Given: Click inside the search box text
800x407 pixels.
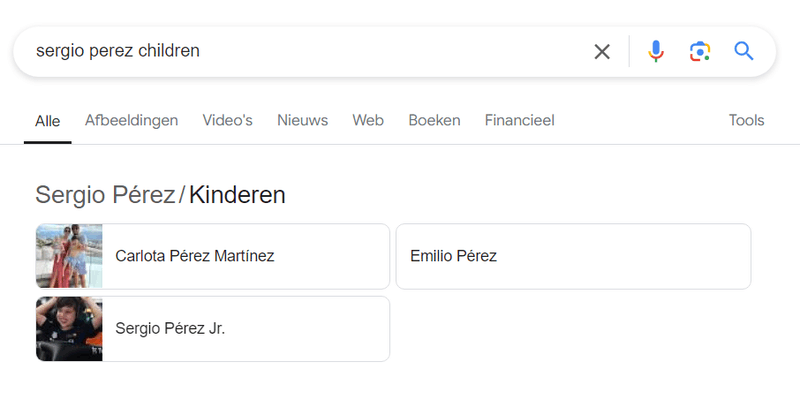Looking at the screenshot, I should 118,50.
